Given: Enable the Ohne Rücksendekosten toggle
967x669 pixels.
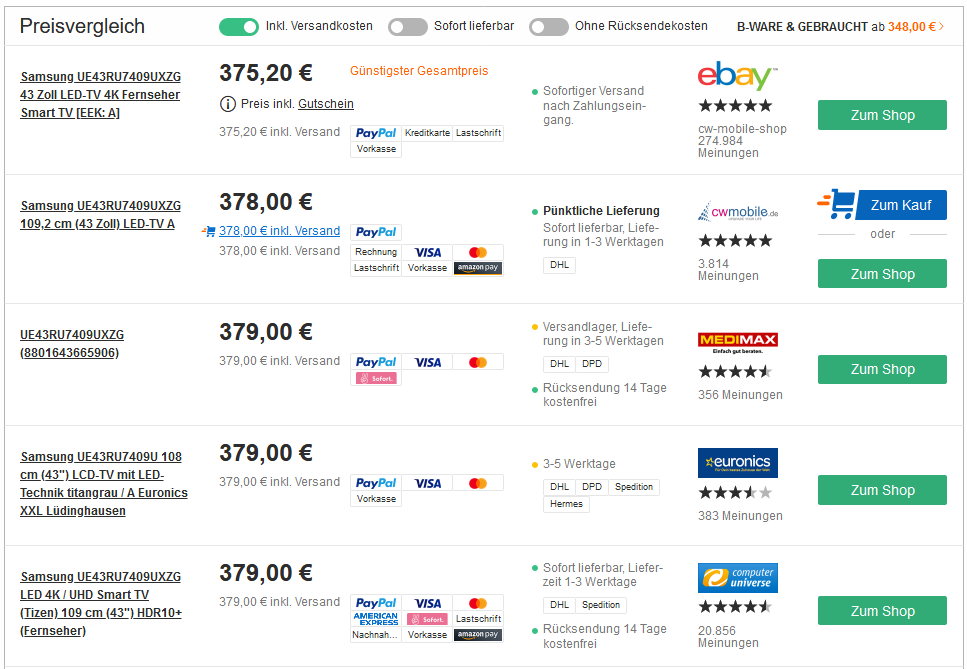Looking at the screenshot, I should (x=549, y=27).
